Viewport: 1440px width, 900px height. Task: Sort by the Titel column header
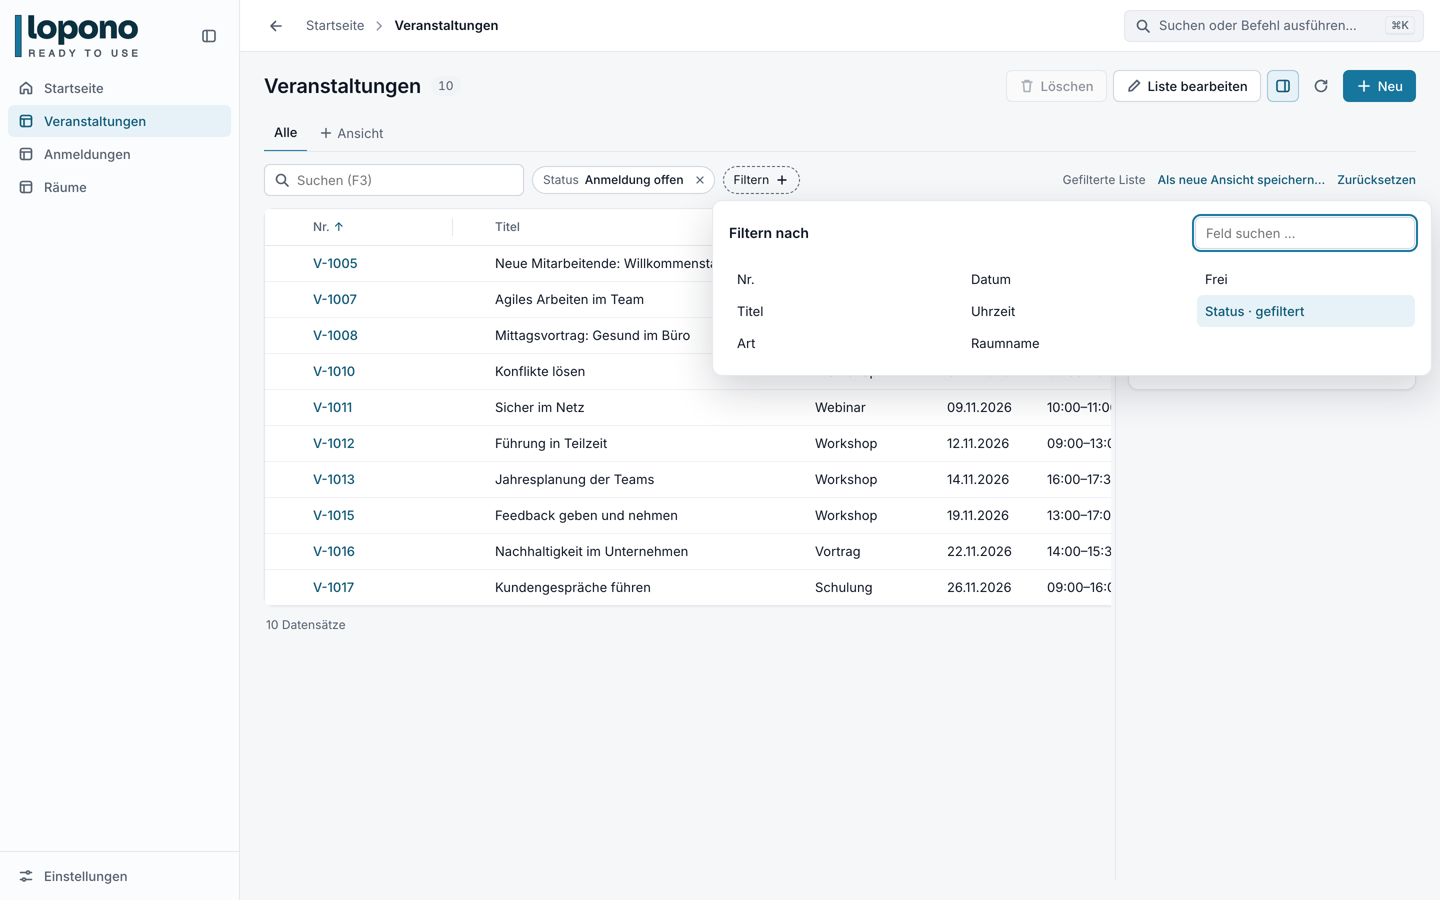[507, 227]
